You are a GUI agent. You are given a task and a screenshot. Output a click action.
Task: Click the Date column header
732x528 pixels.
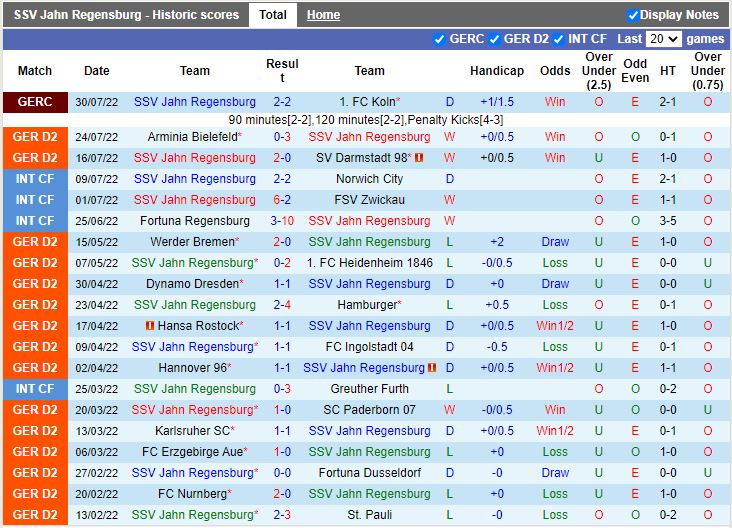[97, 71]
